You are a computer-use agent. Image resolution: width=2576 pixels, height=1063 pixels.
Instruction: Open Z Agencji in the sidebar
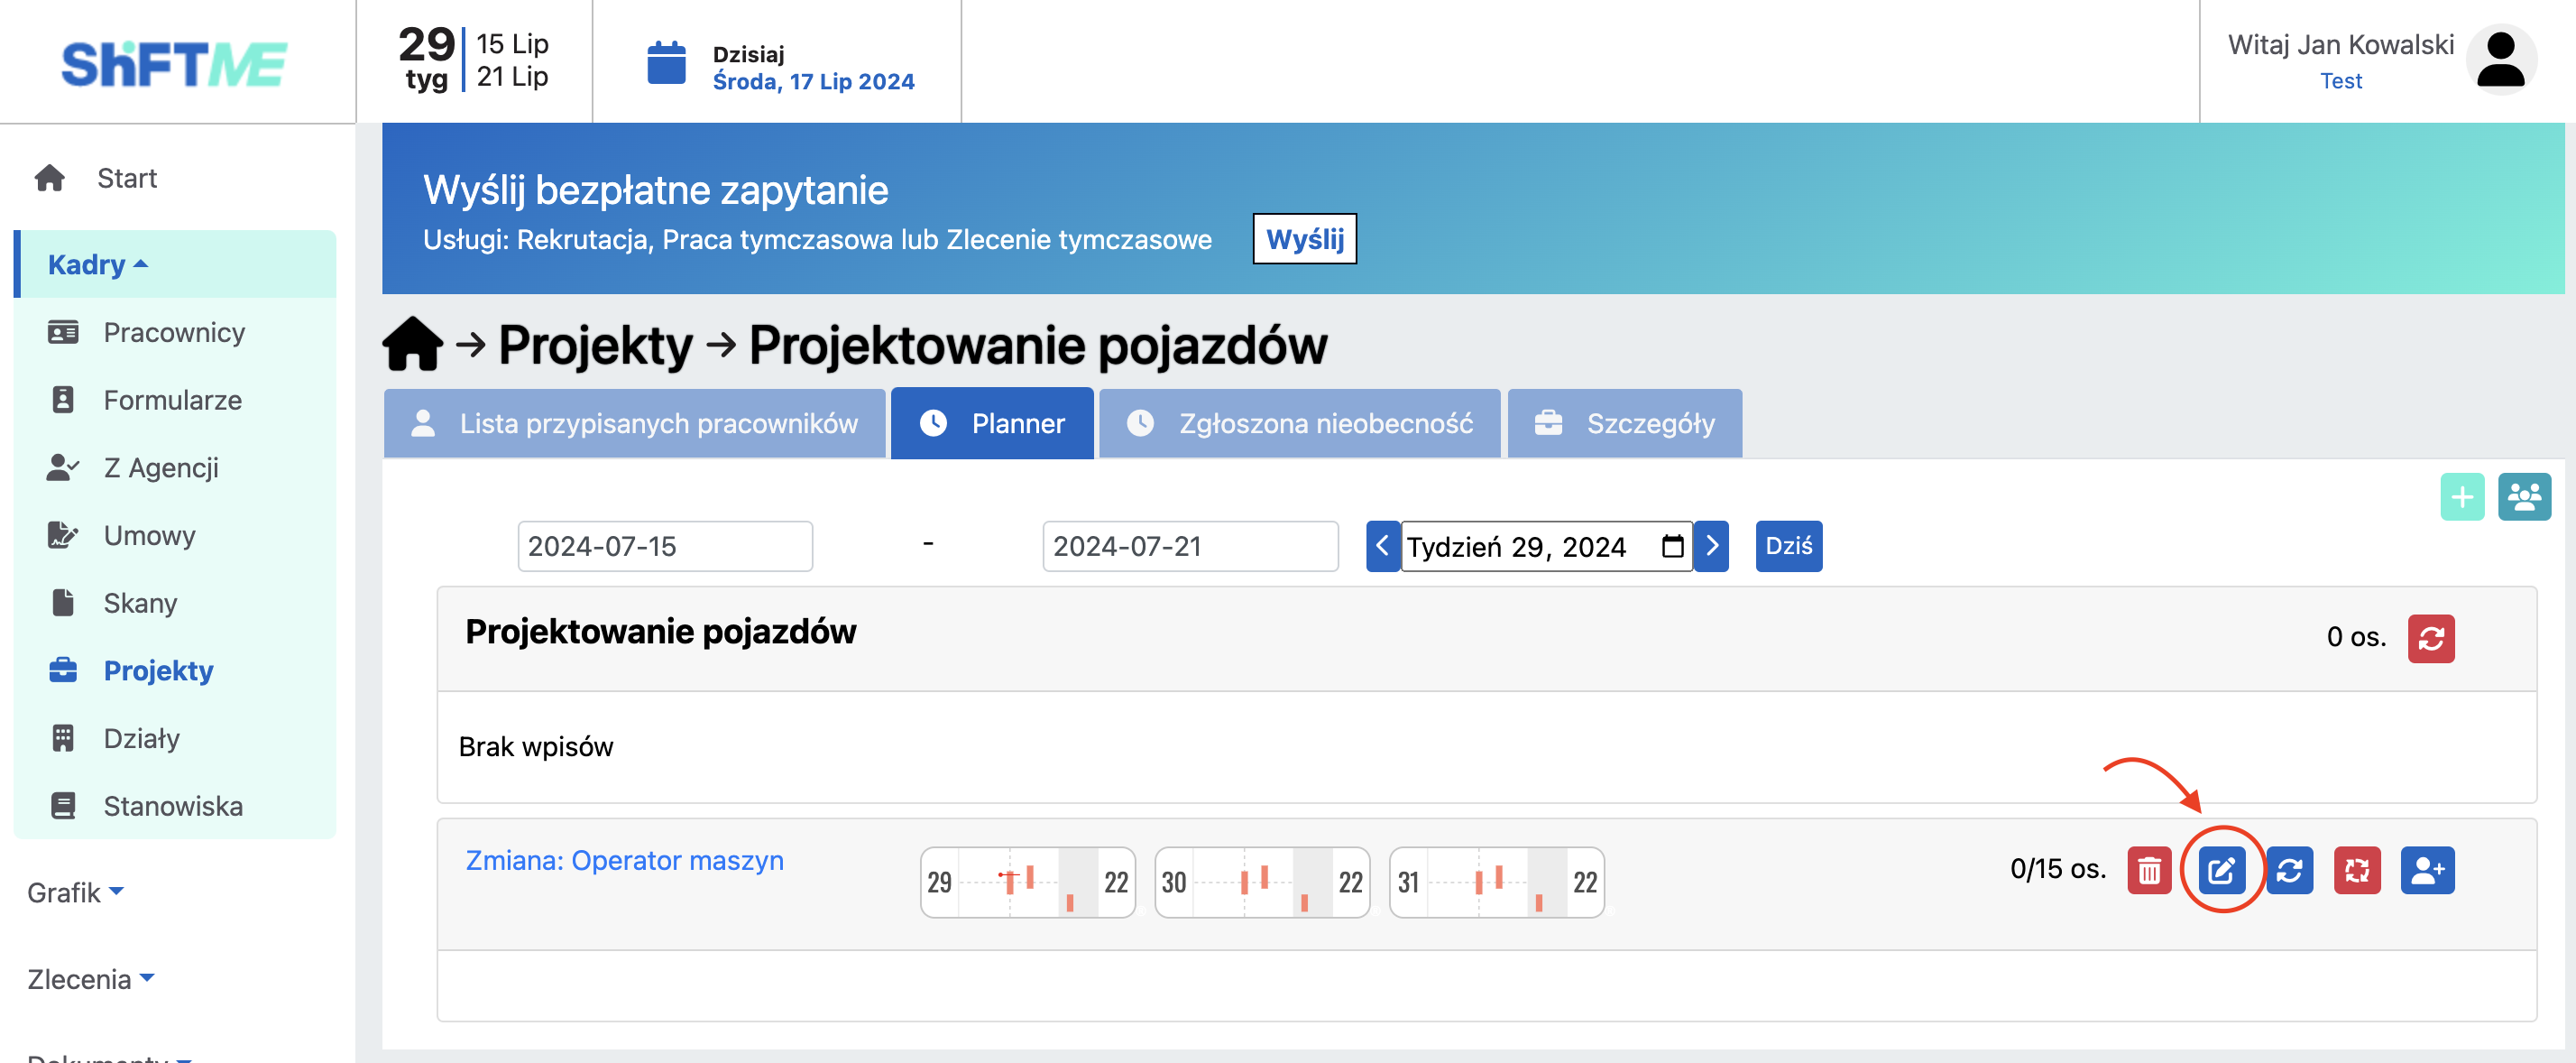[161, 467]
